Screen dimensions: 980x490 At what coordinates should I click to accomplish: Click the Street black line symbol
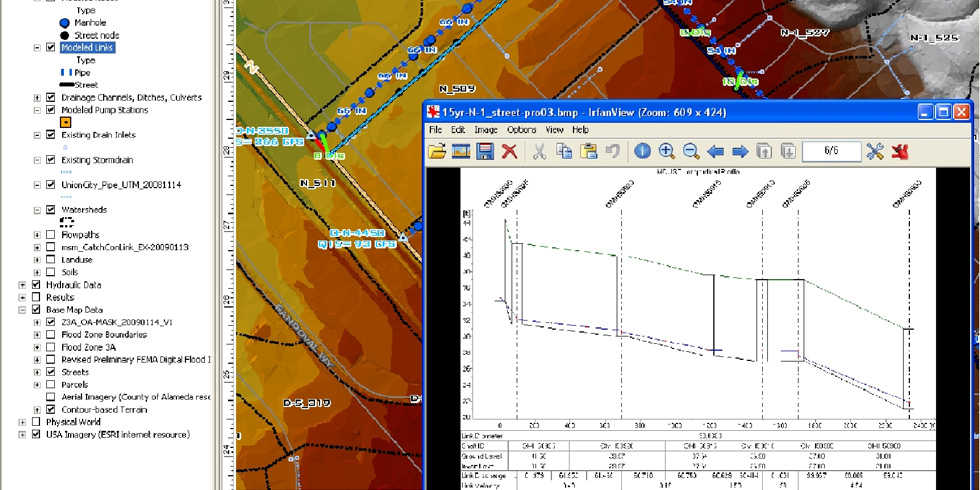coord(67,84)
